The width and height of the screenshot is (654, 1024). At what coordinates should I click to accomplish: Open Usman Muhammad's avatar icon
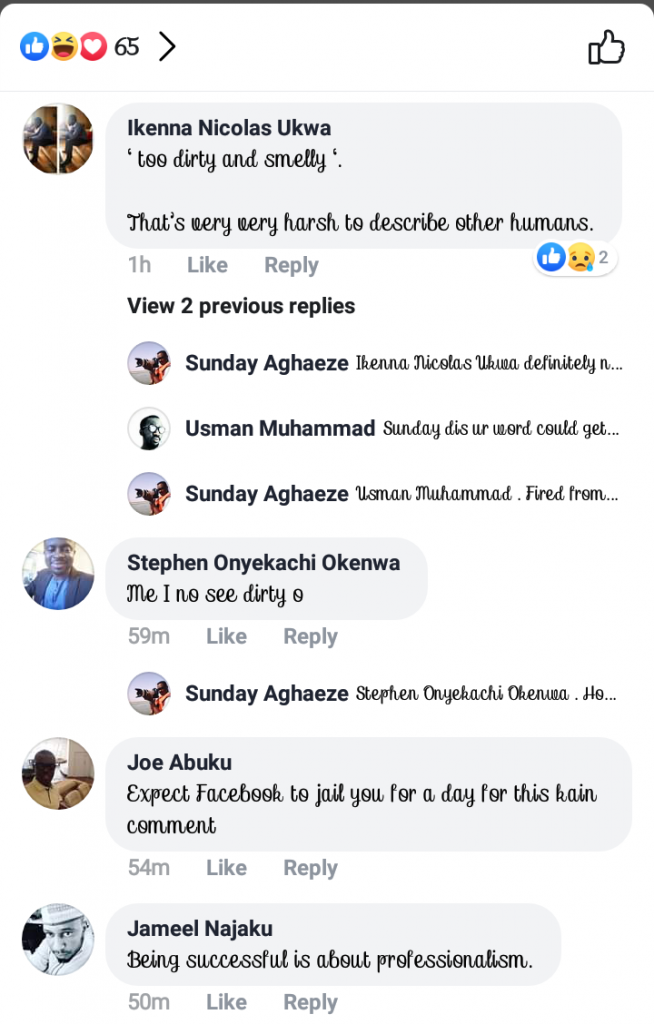click(149, 429)
